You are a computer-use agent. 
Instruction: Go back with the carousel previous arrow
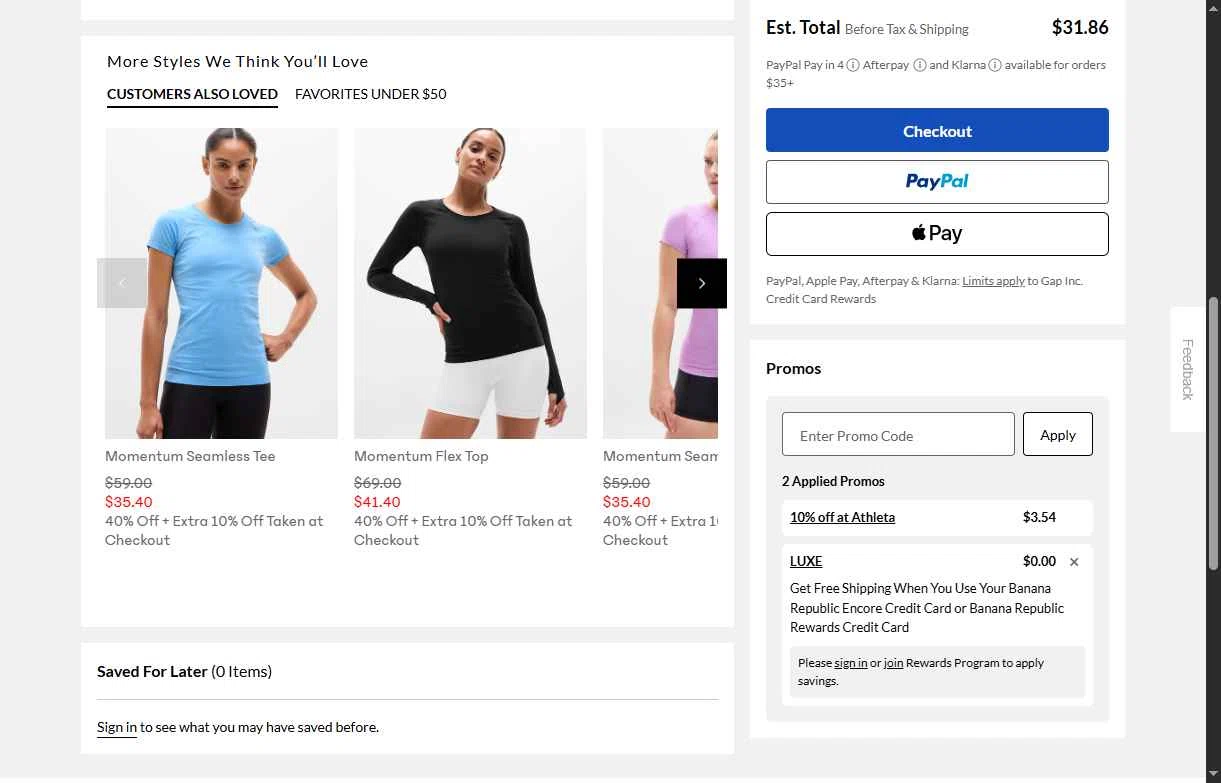pos(122,283)
